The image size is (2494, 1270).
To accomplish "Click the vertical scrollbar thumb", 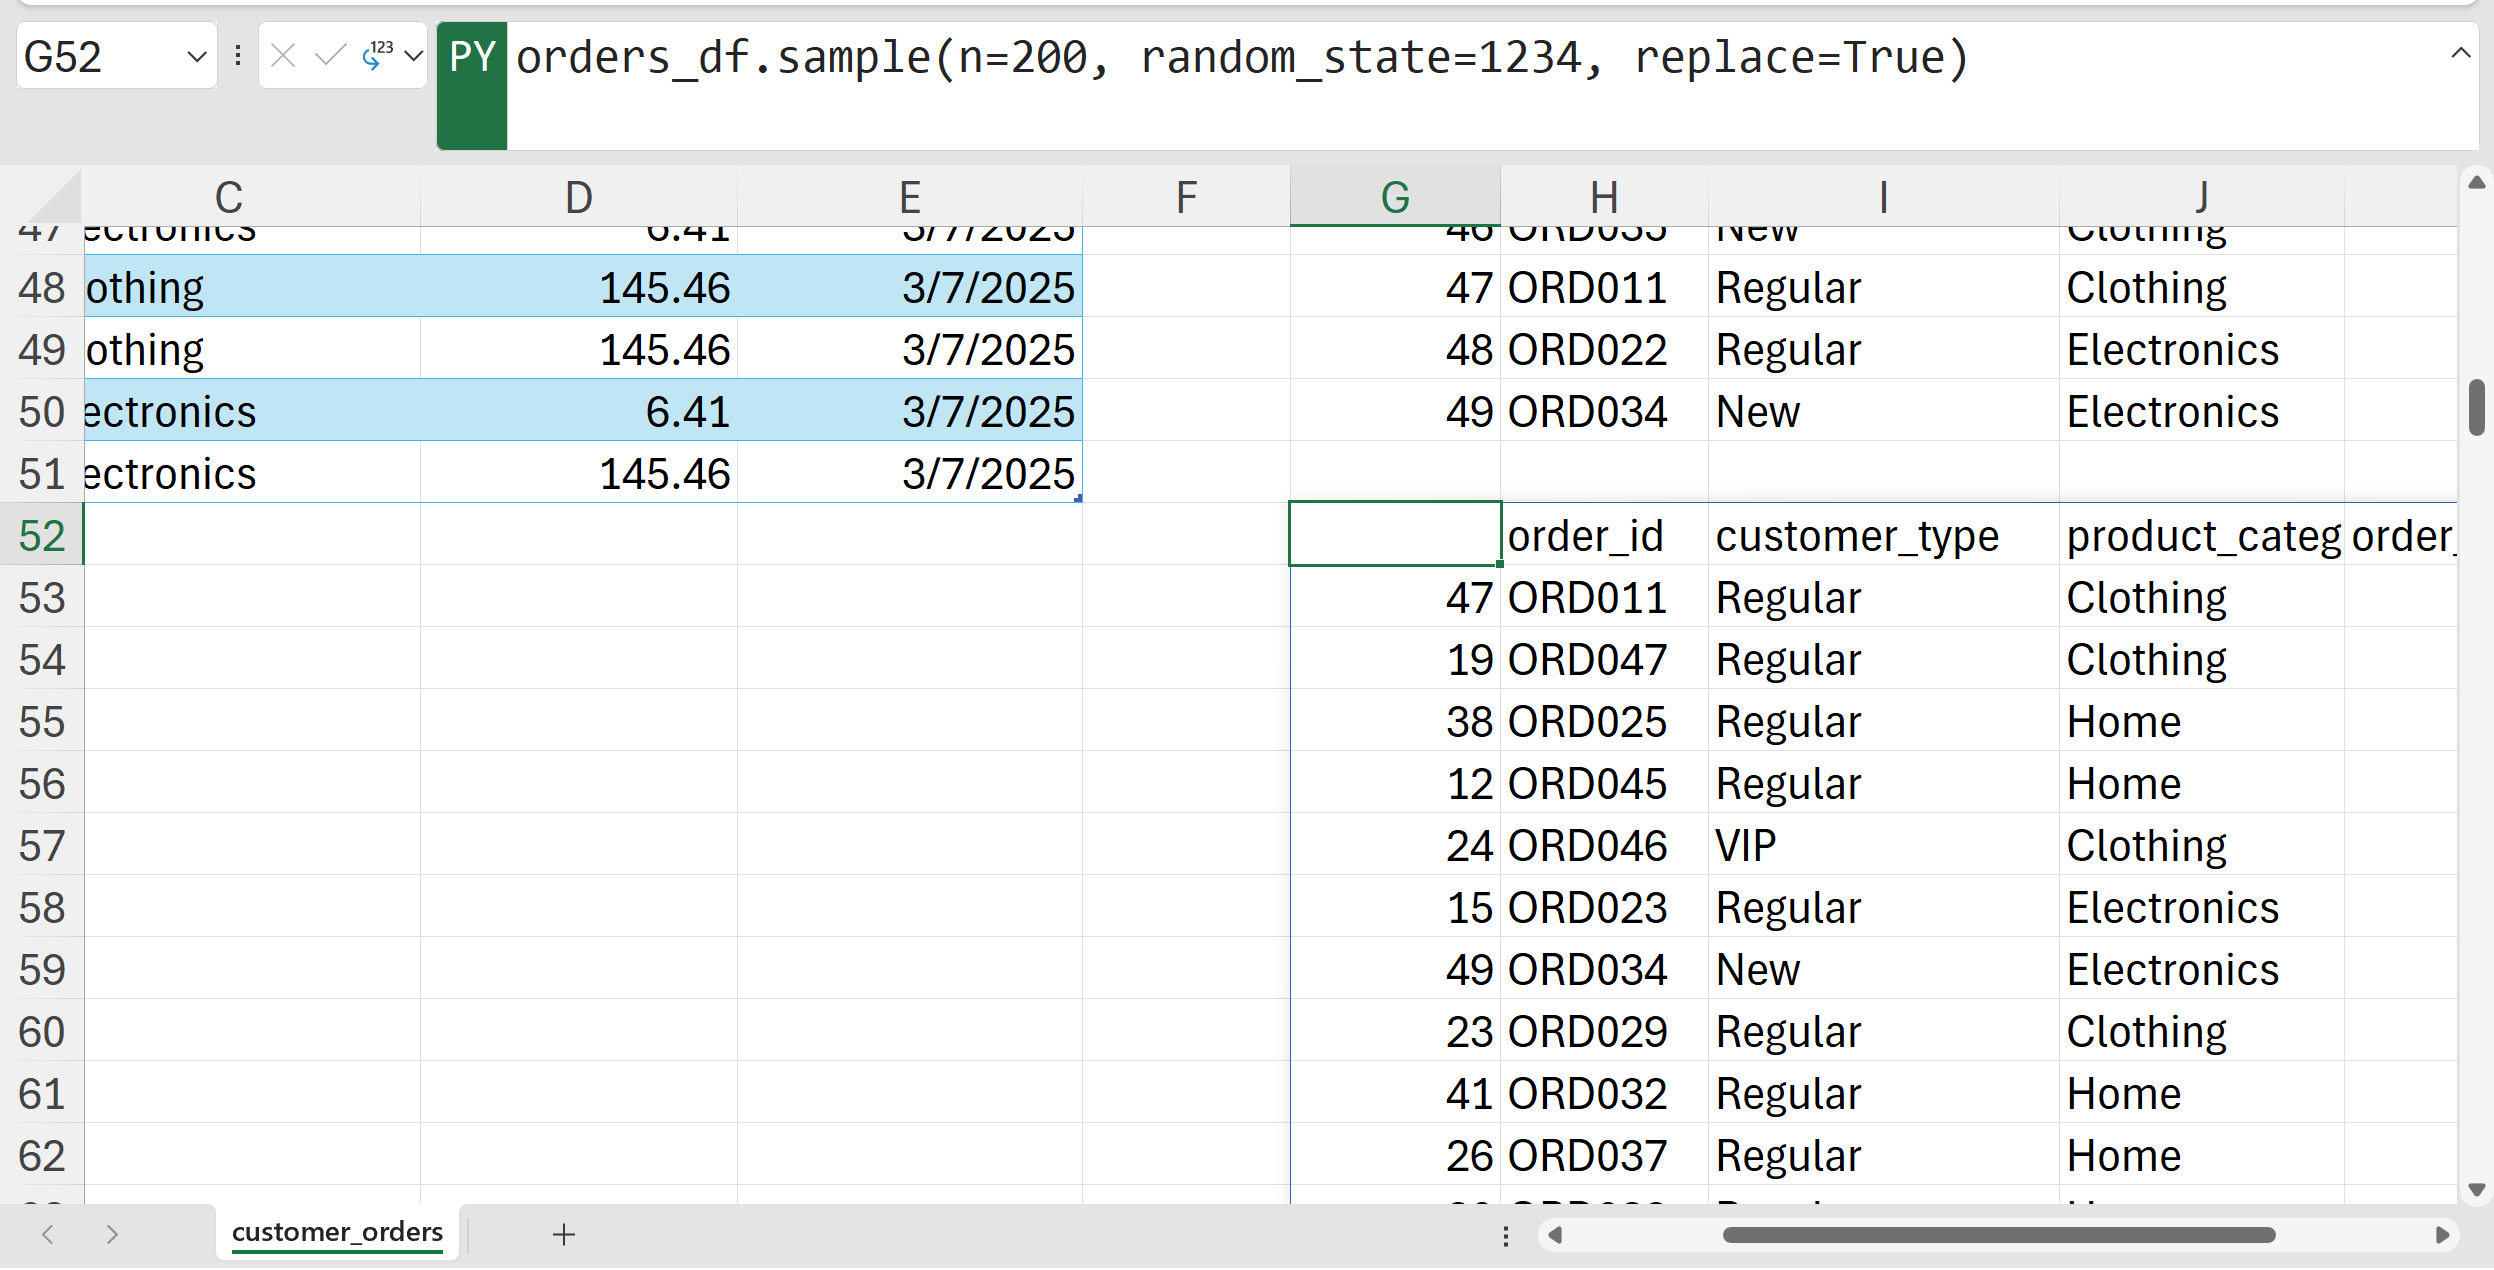I will (2476, 407).
